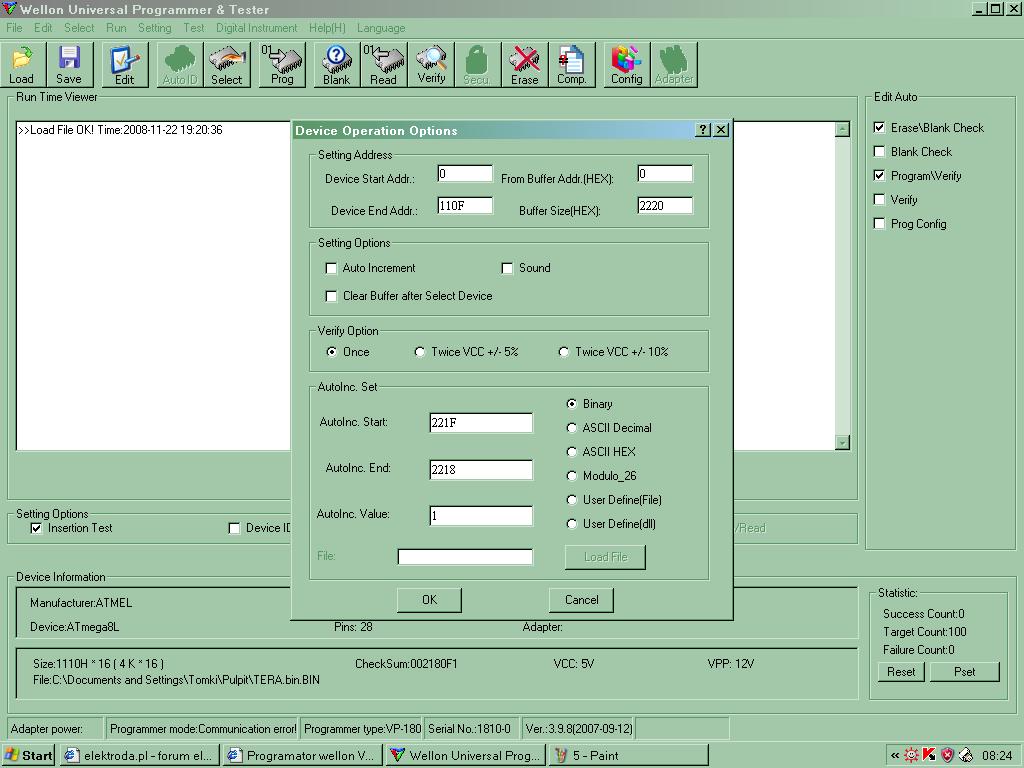This screenshot has width=1024, height=768.
Task: Click the Load File button
Action: click(x=605, y=557)
